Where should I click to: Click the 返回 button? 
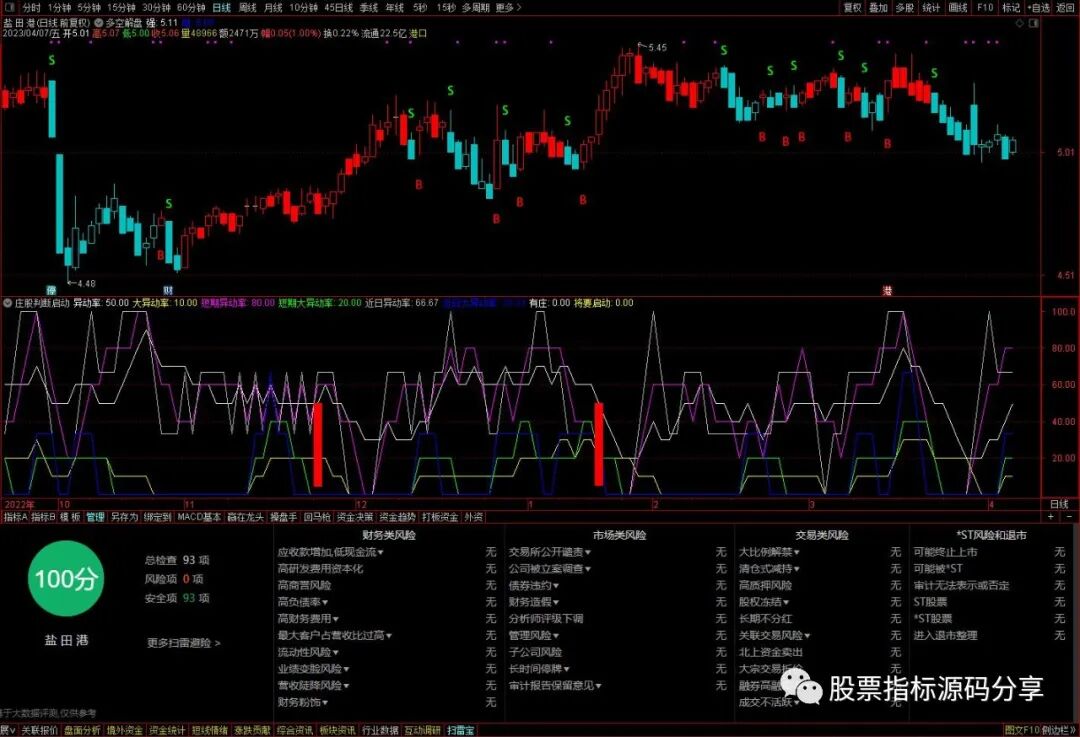click(x=1066, y=8)
